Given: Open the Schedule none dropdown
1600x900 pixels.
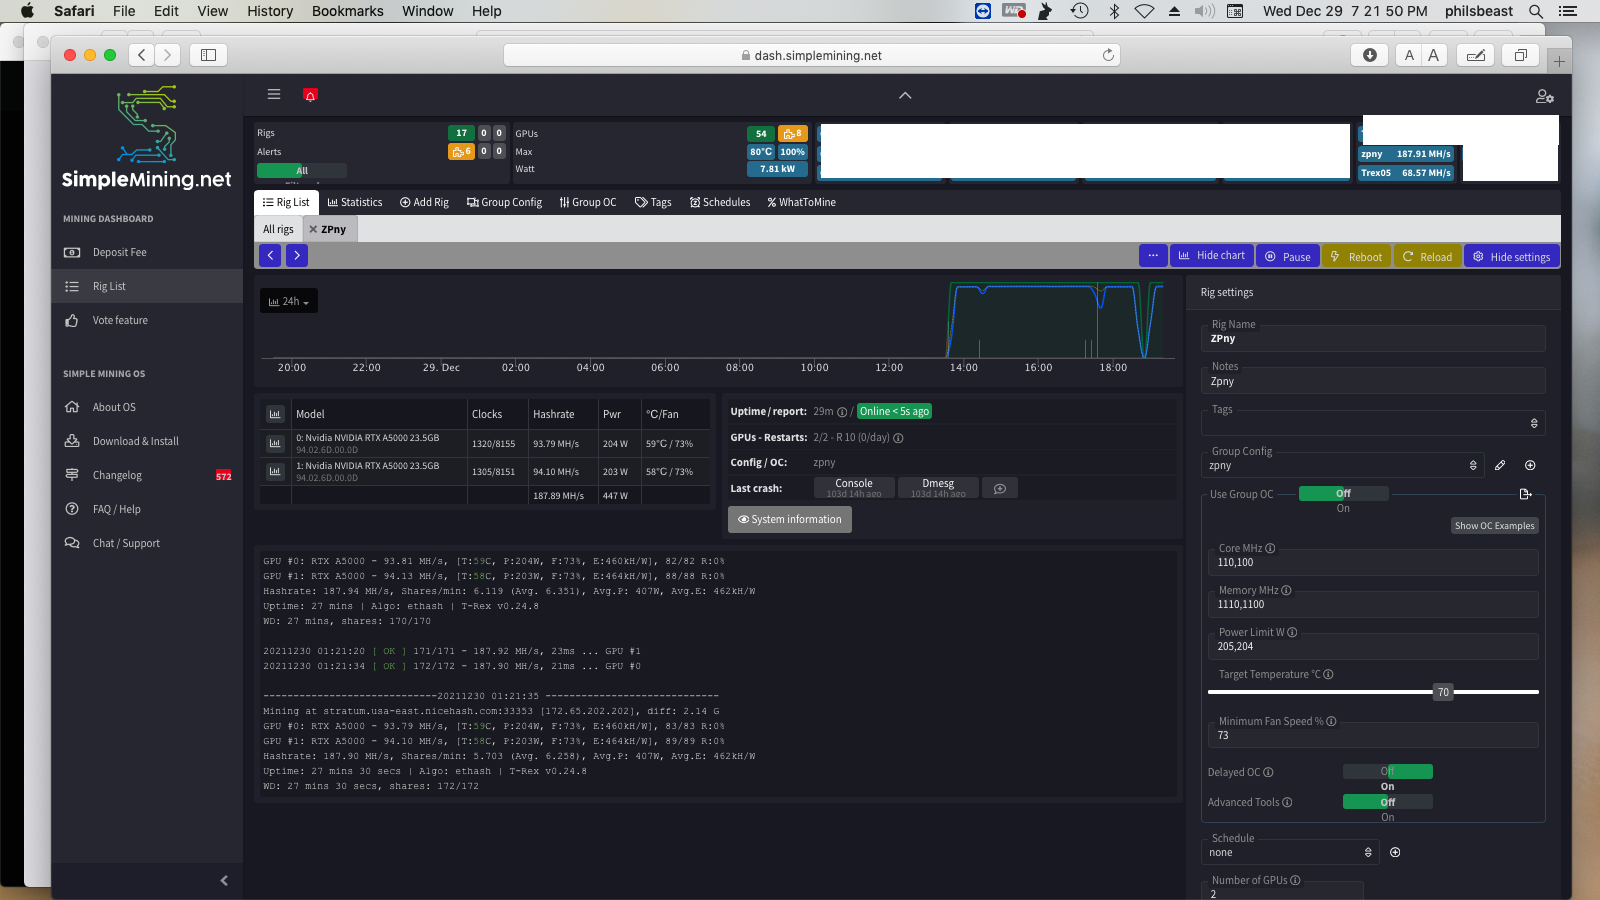Looking at the screenshot, I should click(x=1290, y=852).
